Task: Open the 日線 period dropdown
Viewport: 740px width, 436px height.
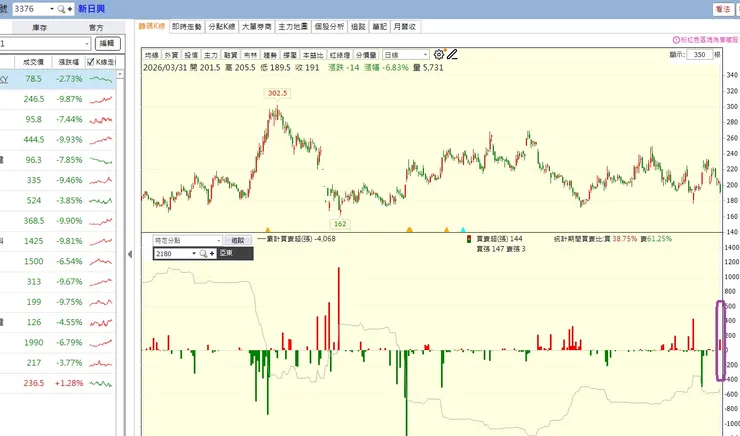Action: [x=425, y=55]
